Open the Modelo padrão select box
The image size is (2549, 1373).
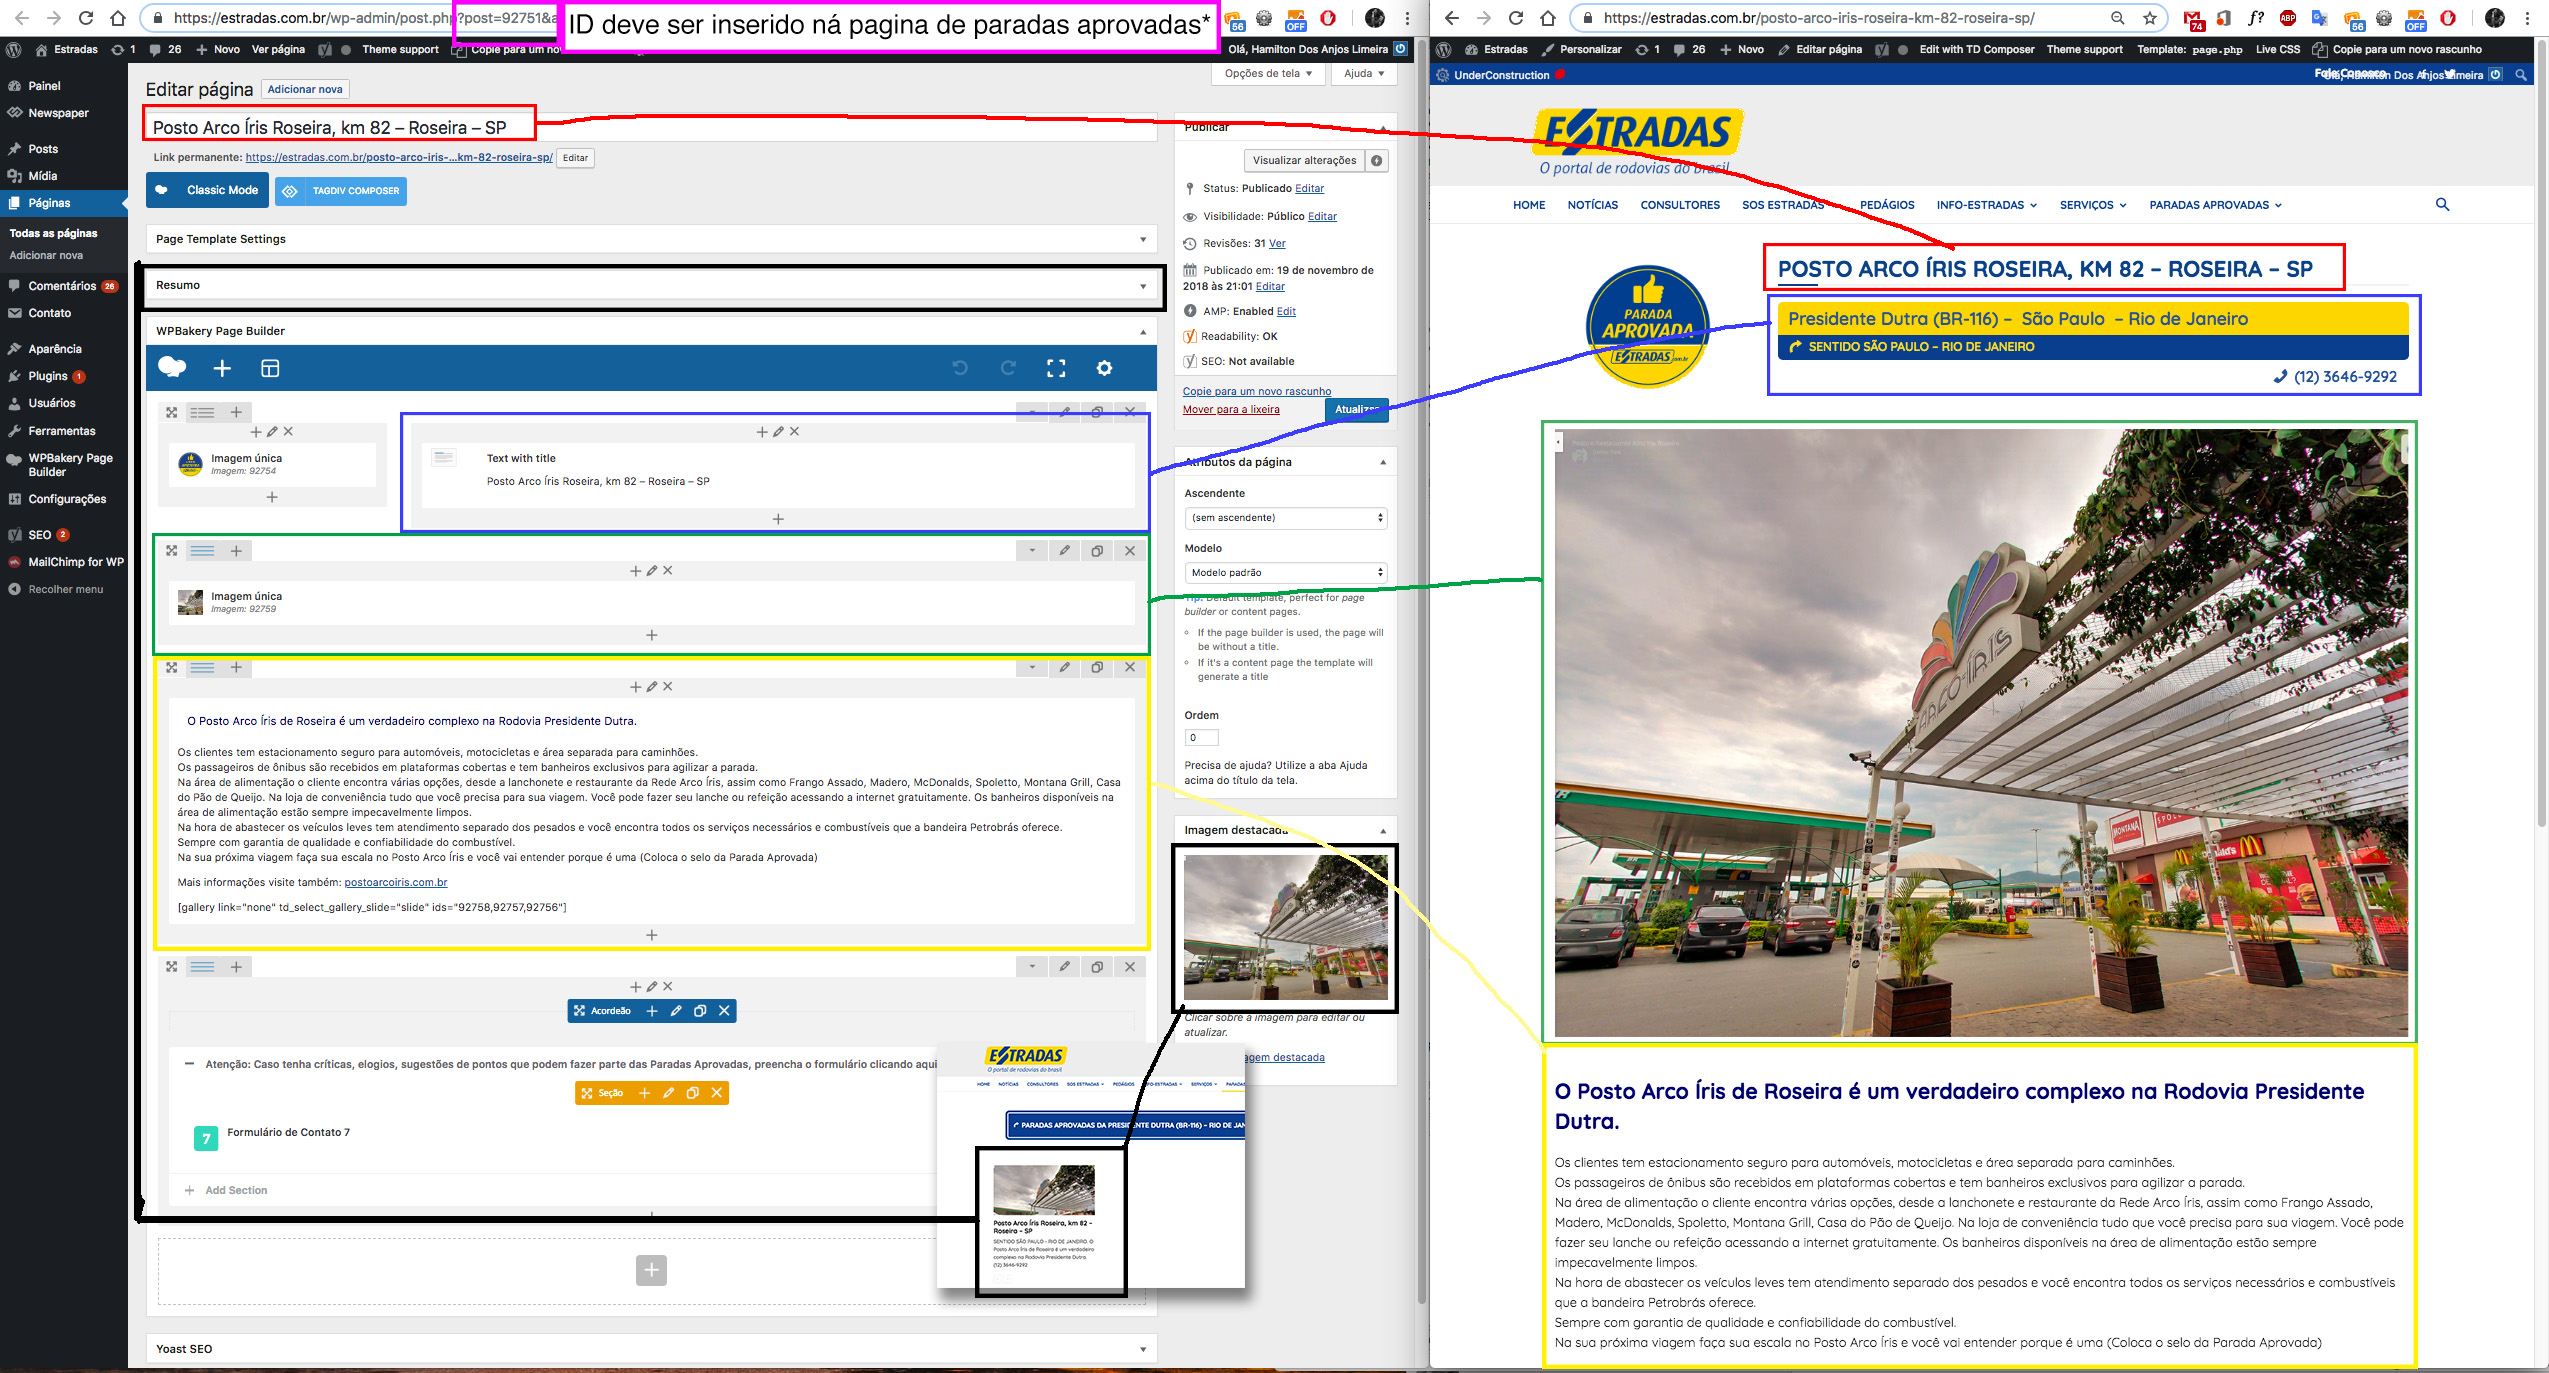(x=1286, y=573)
